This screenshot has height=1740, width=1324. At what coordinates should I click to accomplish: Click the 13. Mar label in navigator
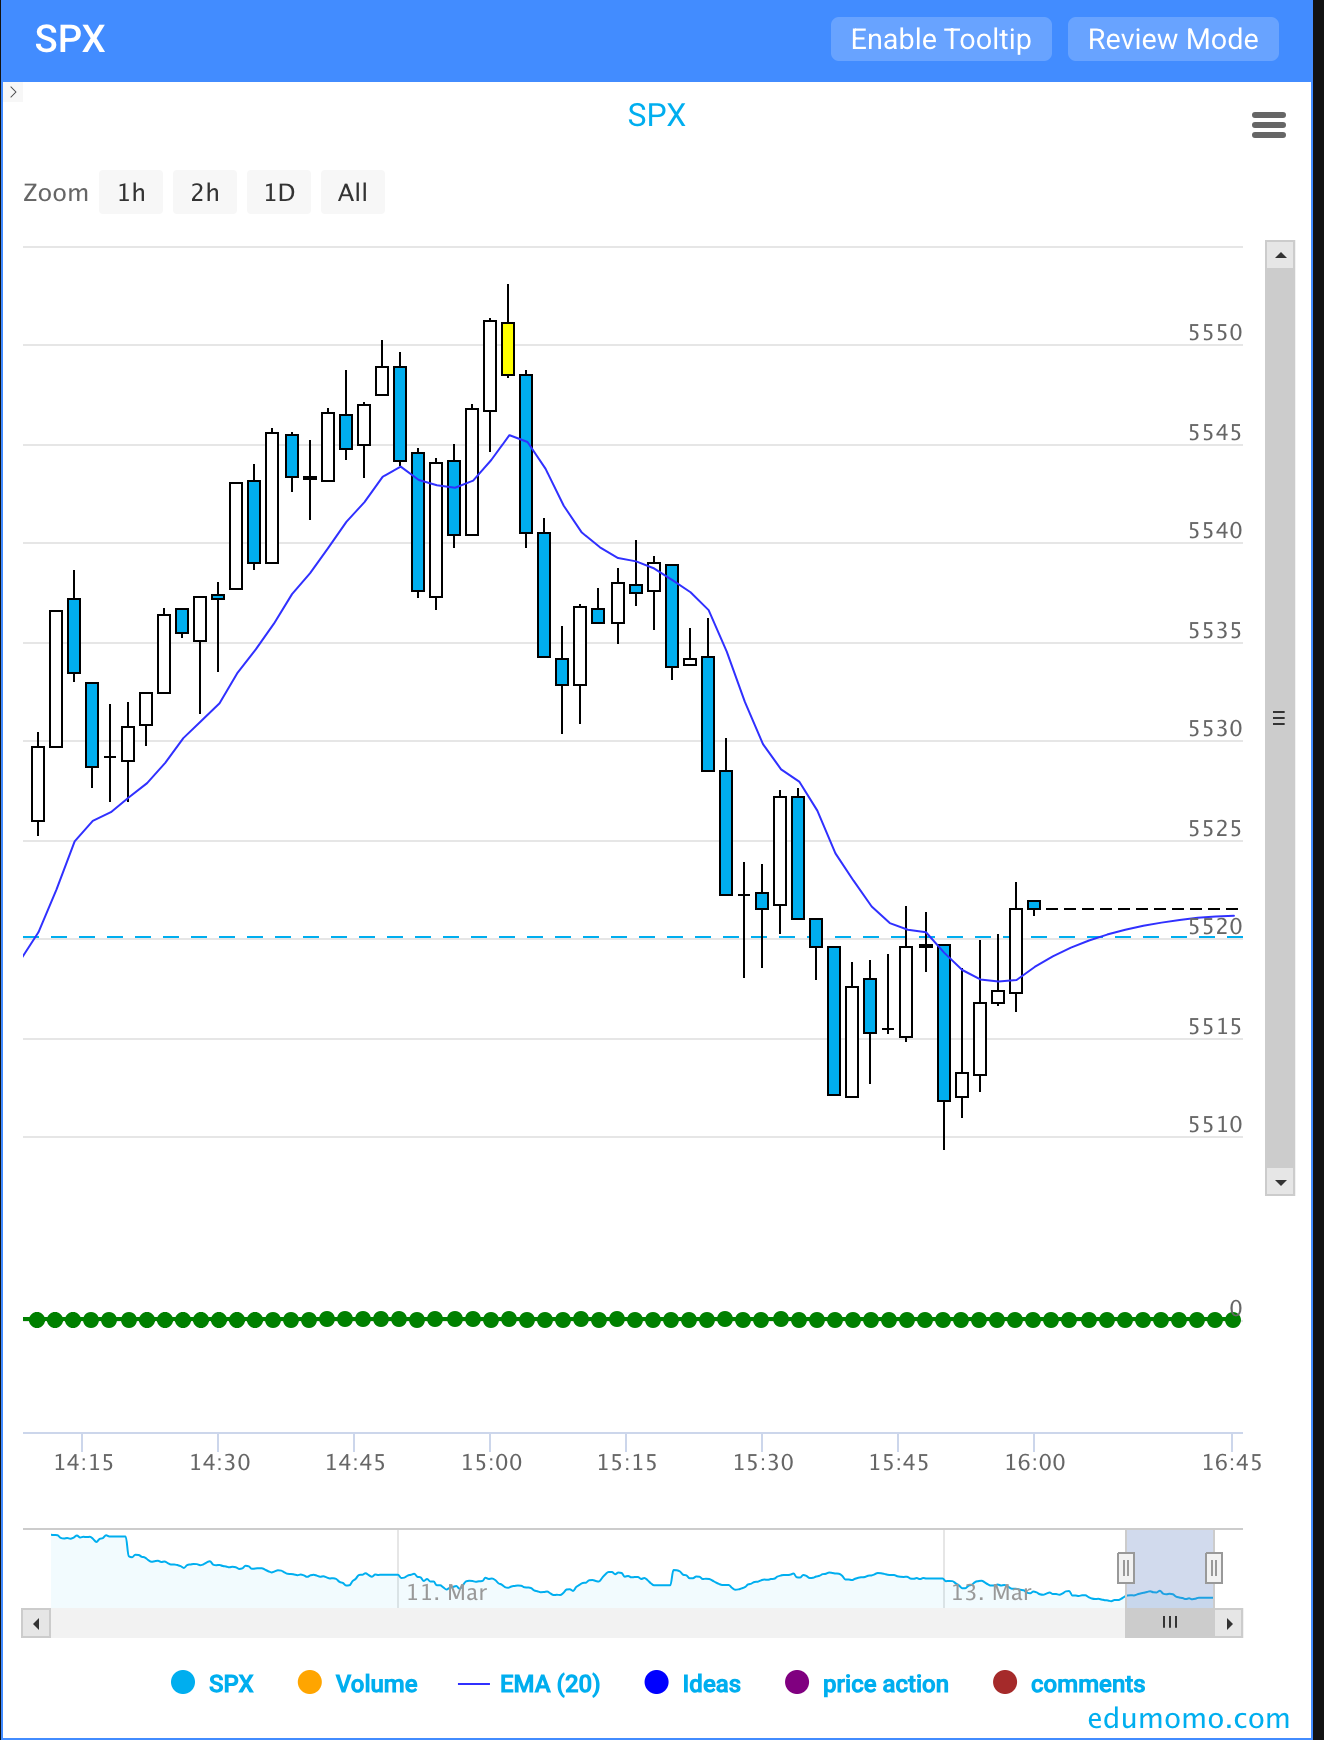[991, 1592]
